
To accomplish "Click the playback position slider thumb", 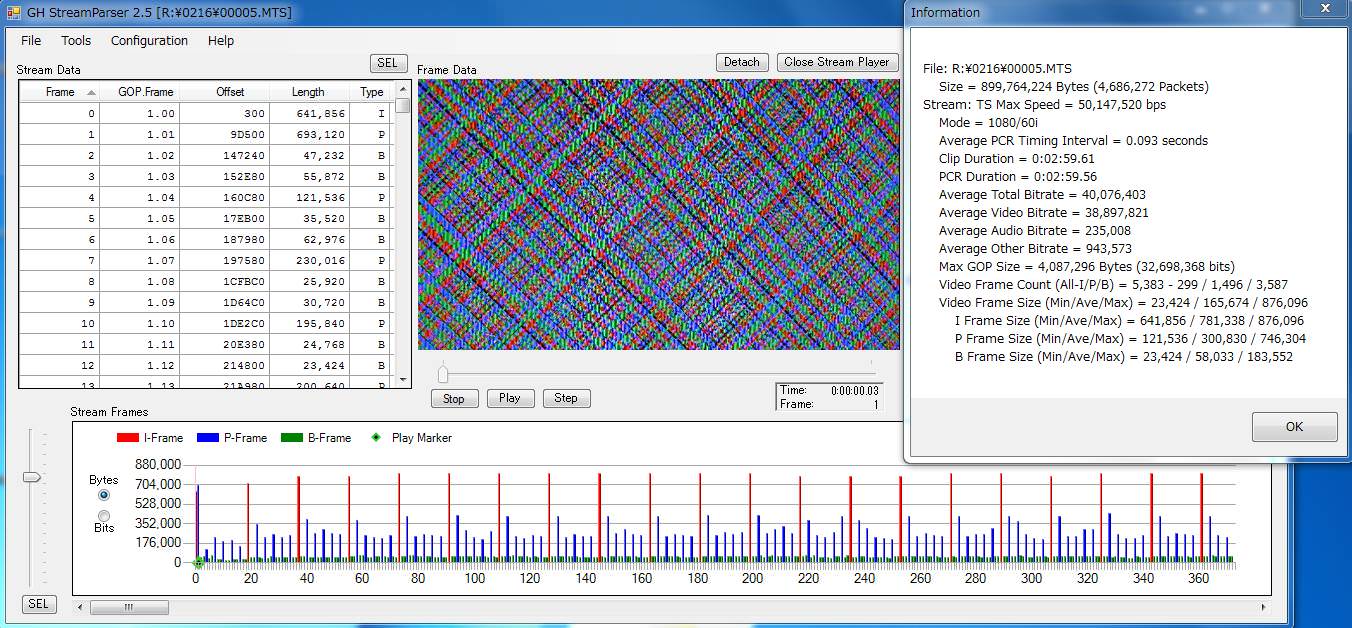I will [443, 374].
